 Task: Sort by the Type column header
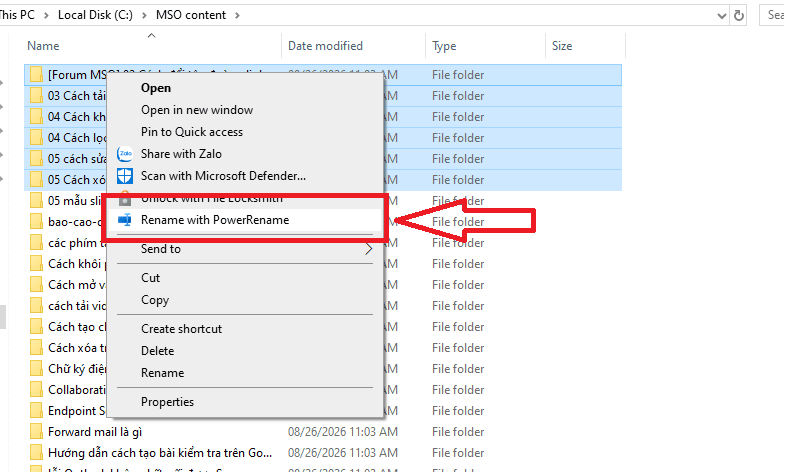tap(444, 46)
